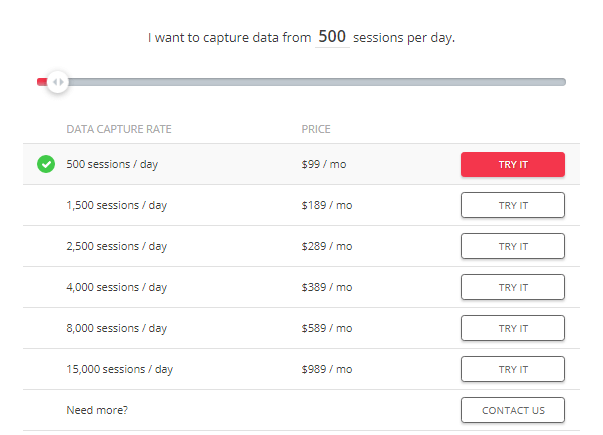Click the CONTACT US button

(513, 410)
